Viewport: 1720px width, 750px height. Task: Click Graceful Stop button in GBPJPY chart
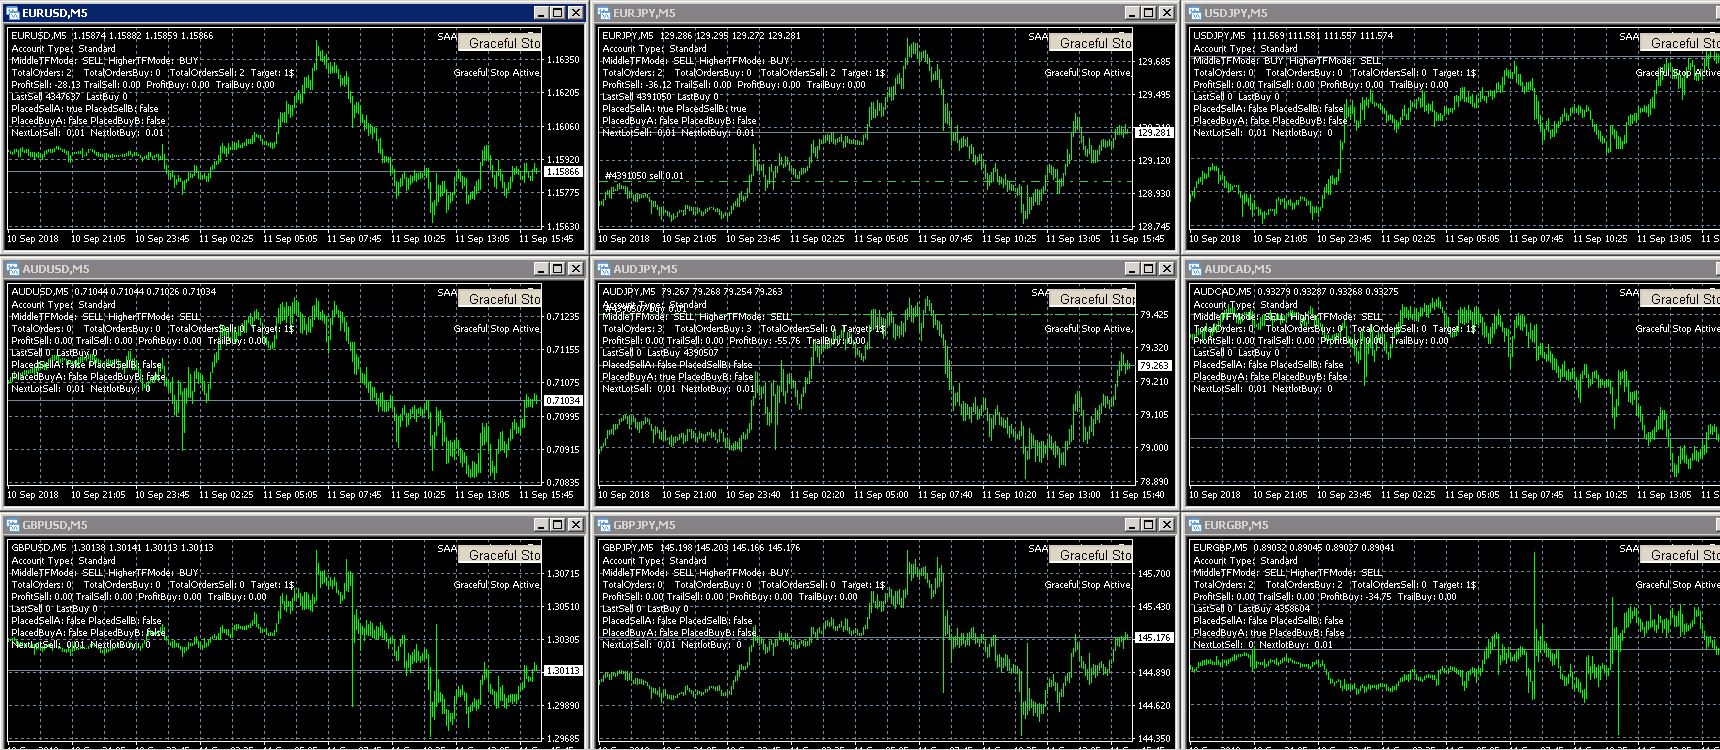click(1091, 555)
